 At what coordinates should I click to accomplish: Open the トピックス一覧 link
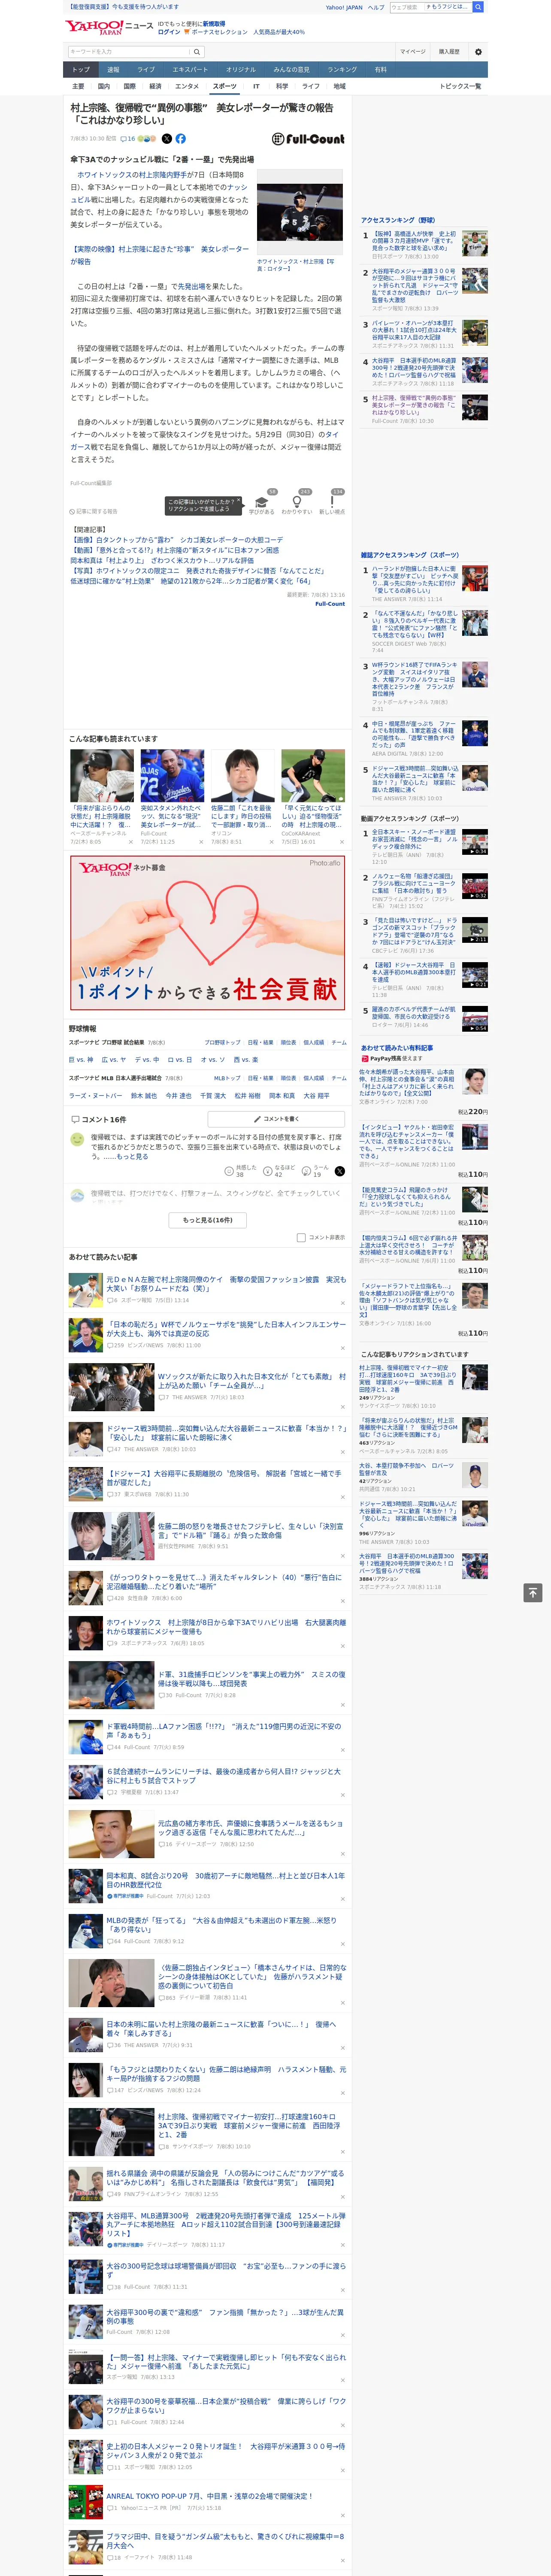[x=460, y=86]
